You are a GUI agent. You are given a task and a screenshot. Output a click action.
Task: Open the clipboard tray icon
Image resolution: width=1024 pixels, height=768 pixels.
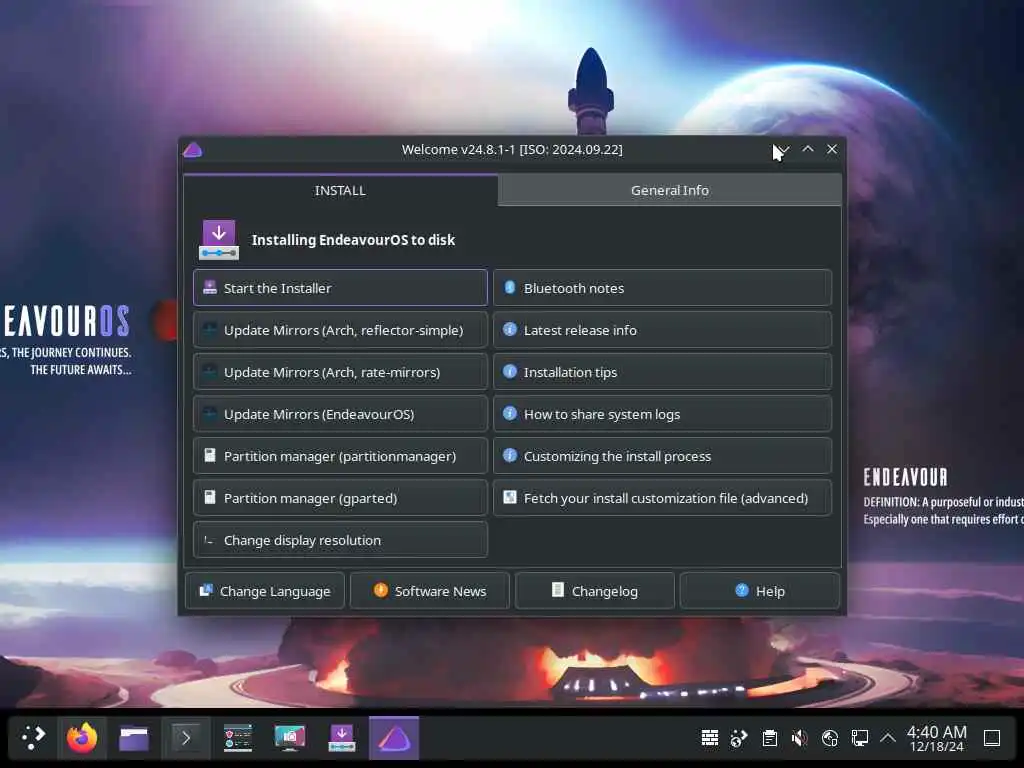coord(769,738)
